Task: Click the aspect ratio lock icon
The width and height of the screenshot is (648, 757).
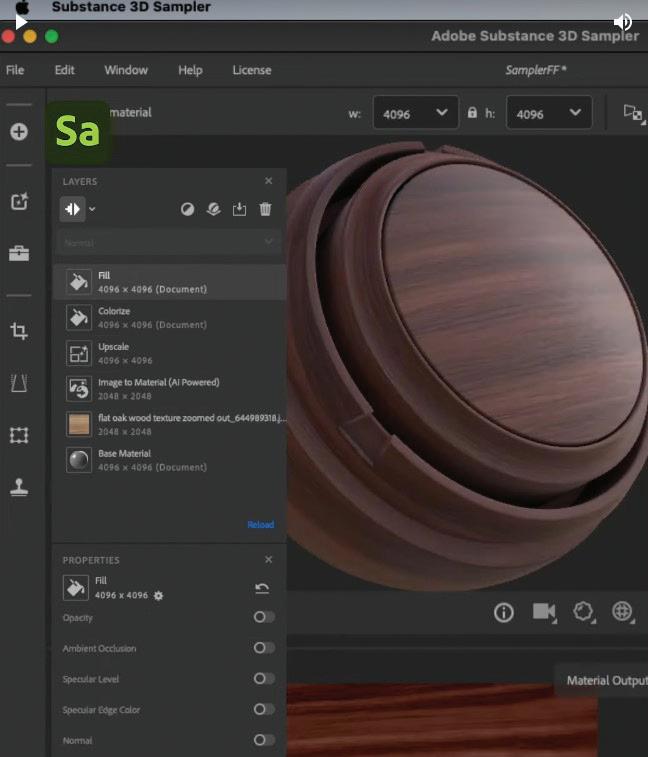Action: coord(472,112)
